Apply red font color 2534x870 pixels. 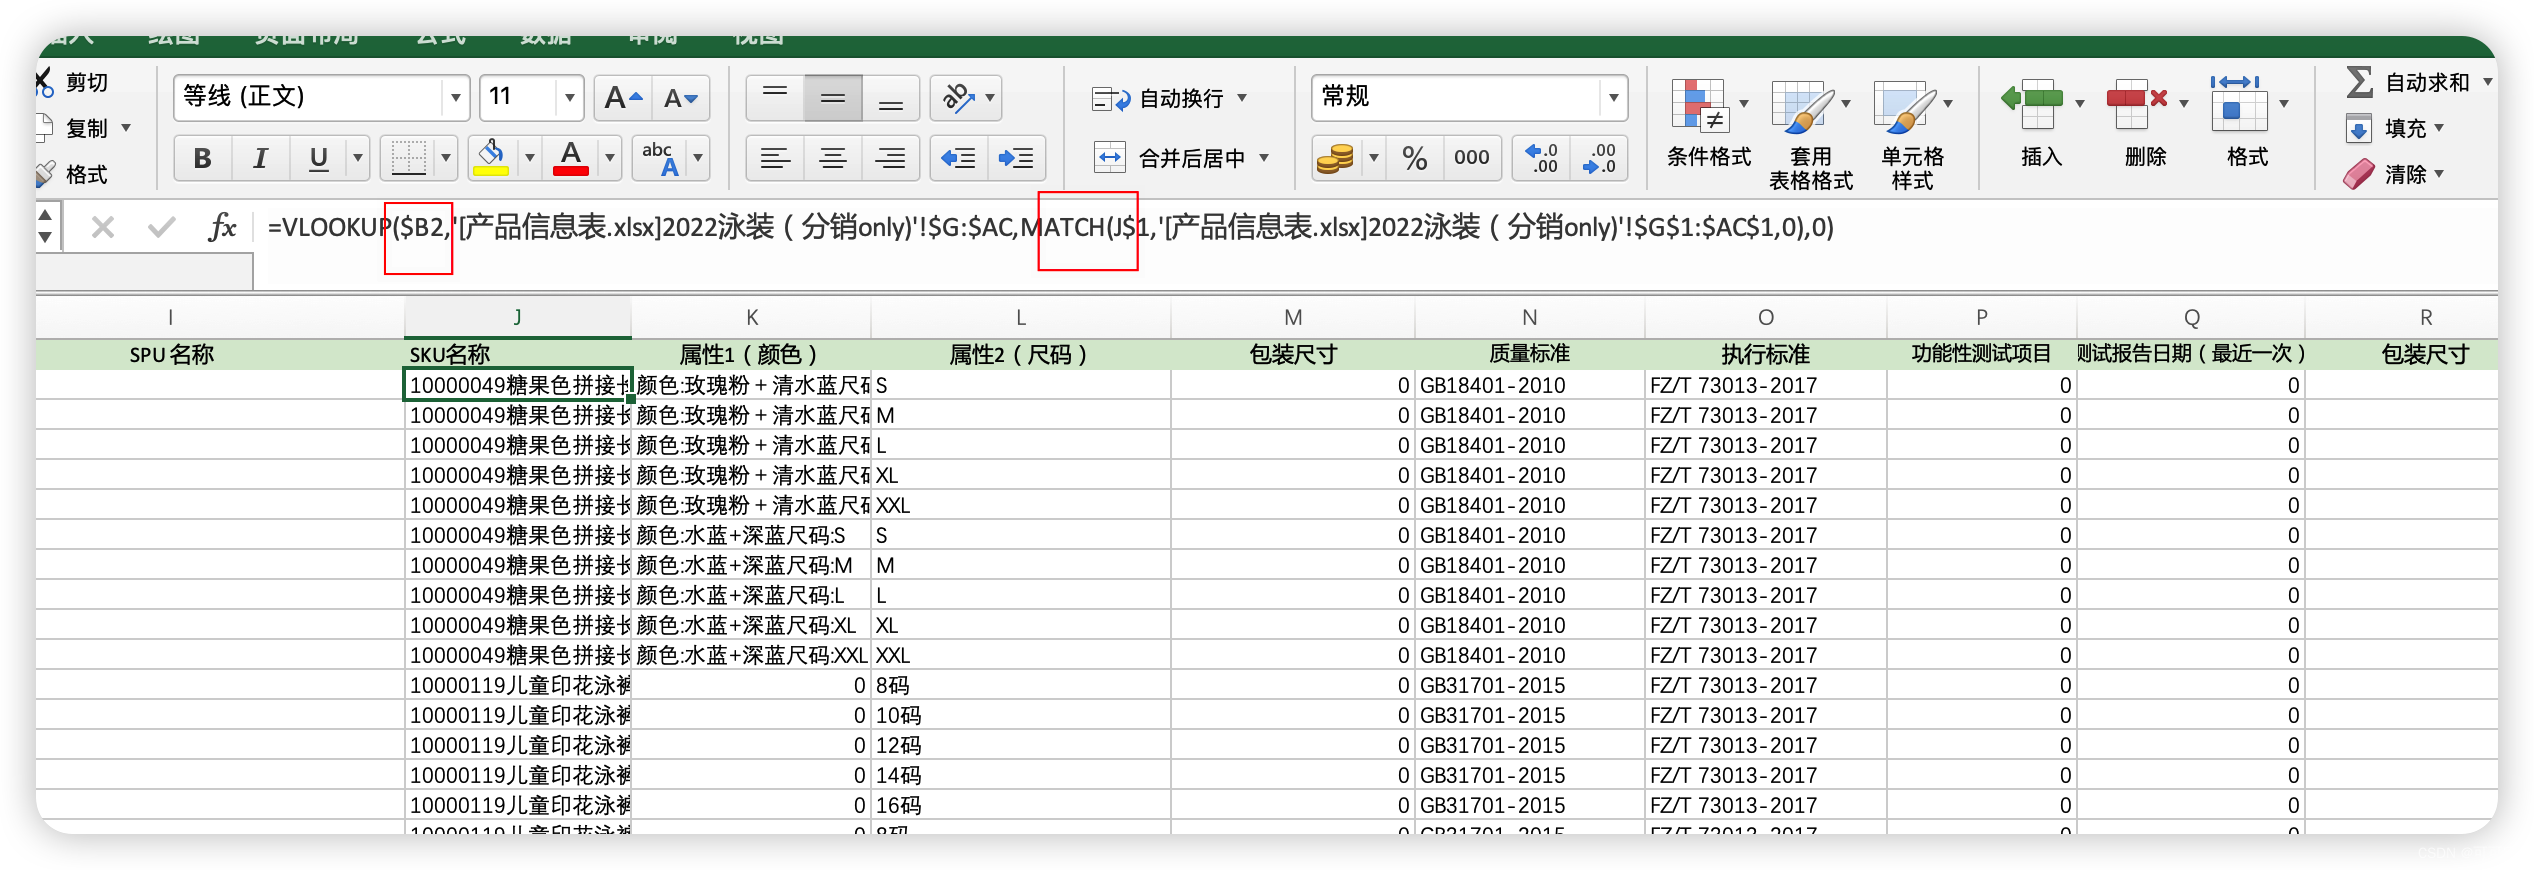pos(571,158)
